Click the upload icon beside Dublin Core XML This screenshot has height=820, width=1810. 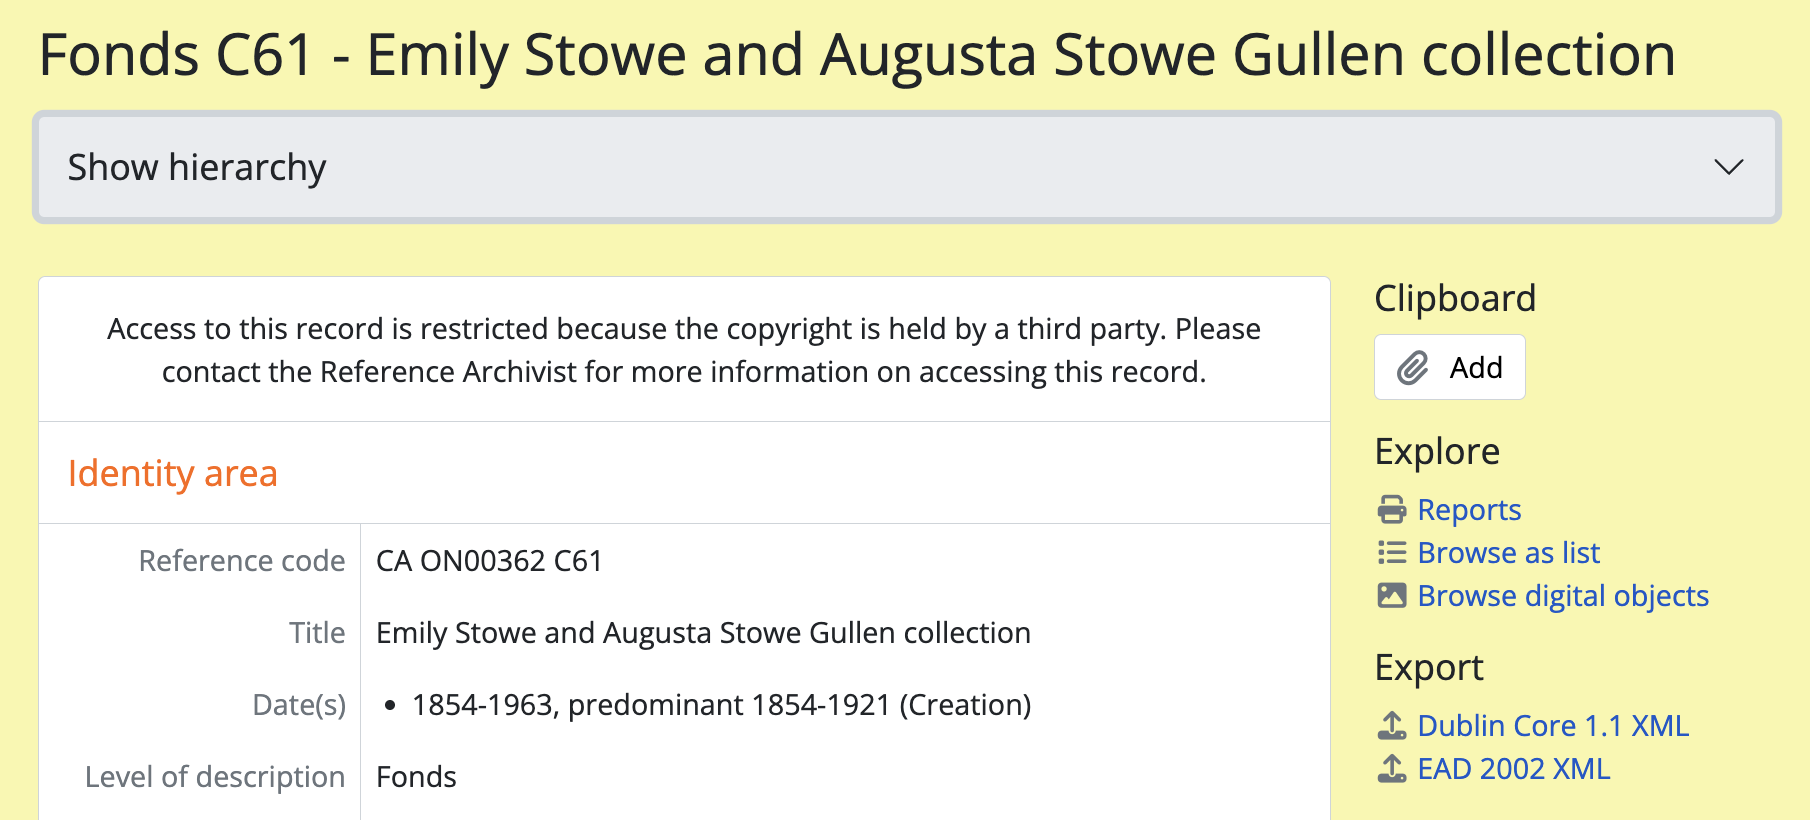(1391, 726)
